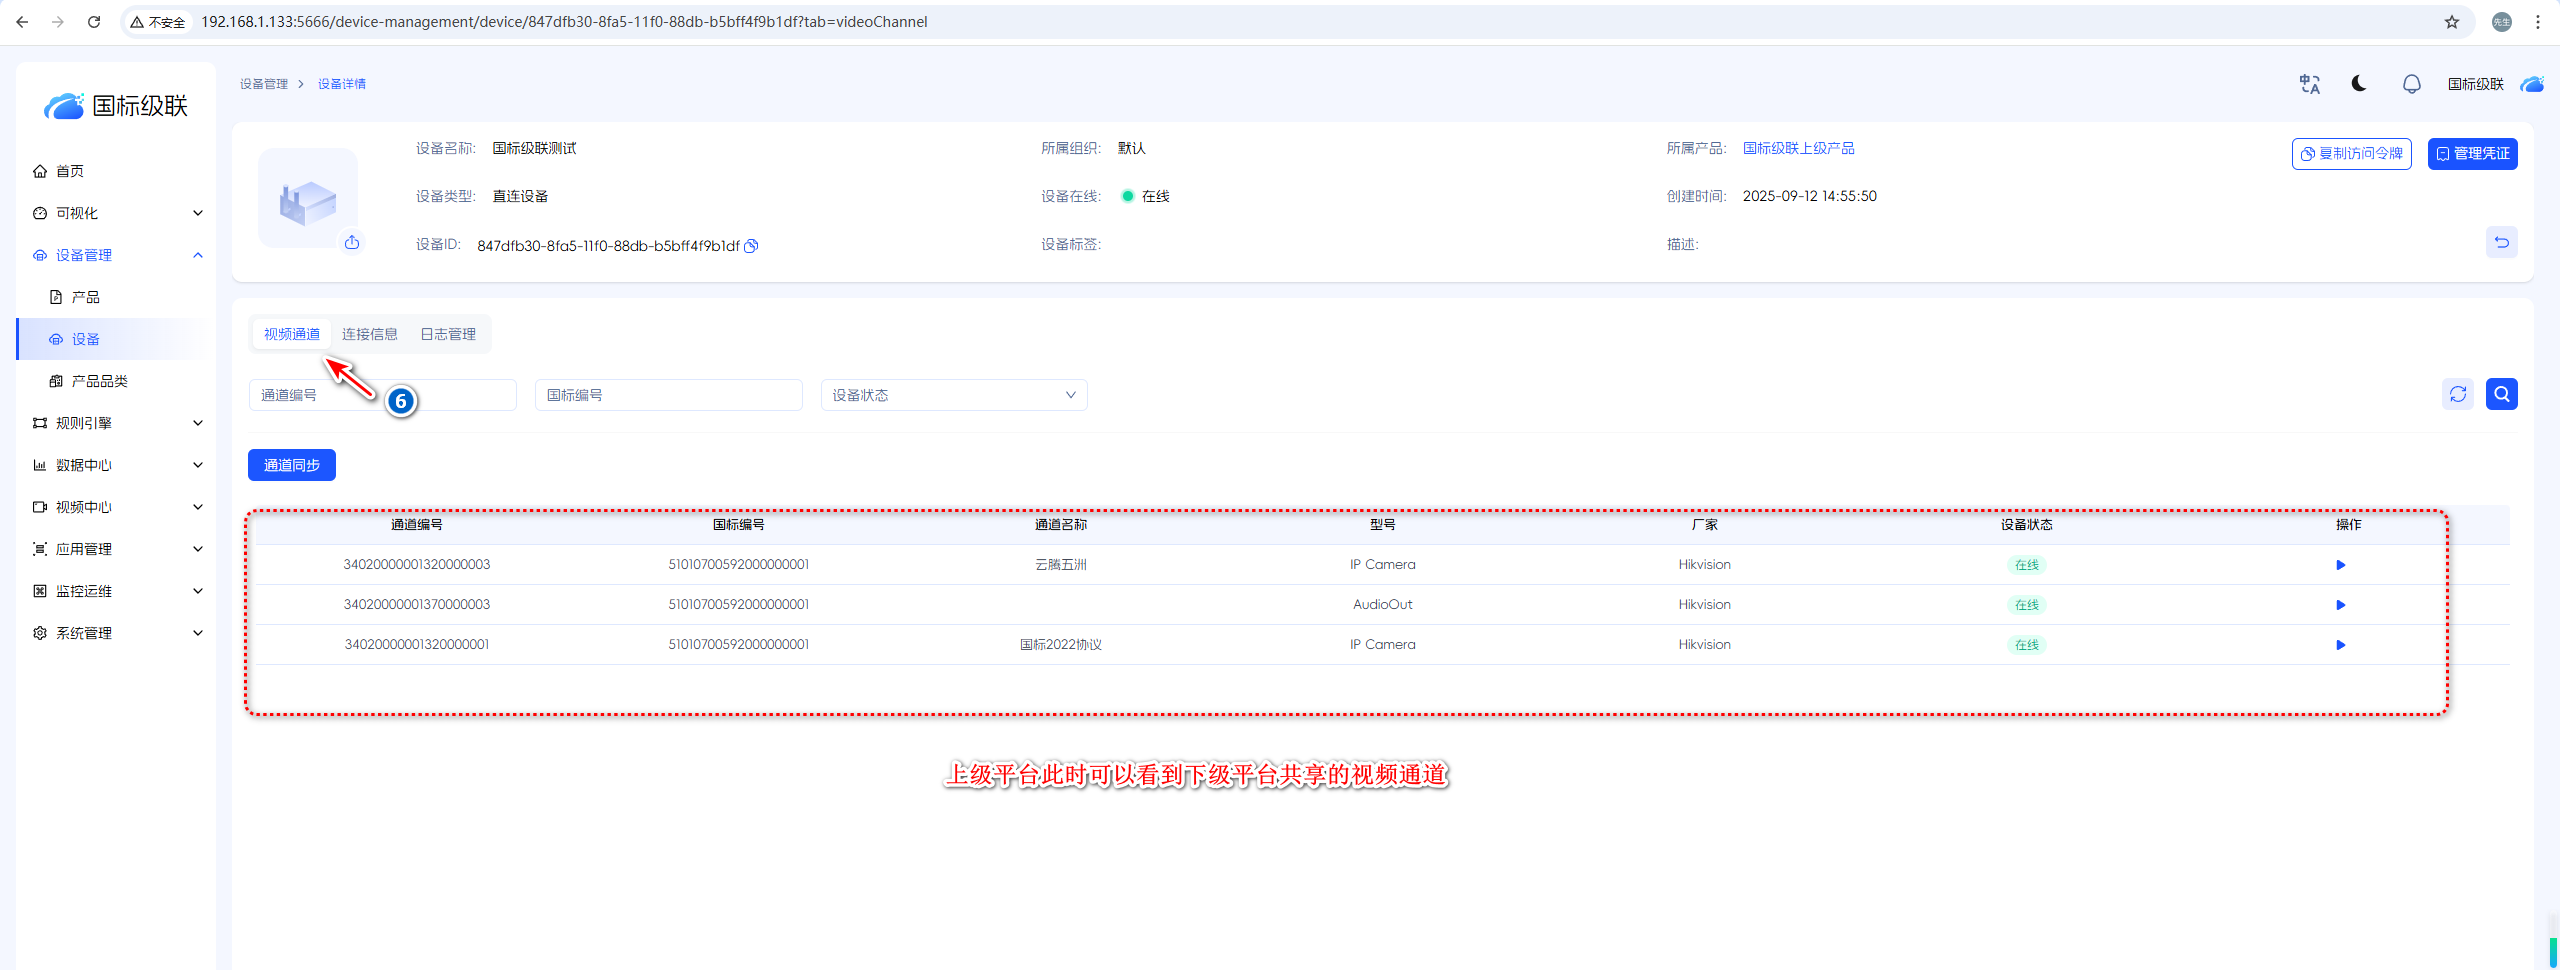This screenshot has width=2560, height=970.
Task: Click the language translation icon
Action: (x=2309, y=85)
